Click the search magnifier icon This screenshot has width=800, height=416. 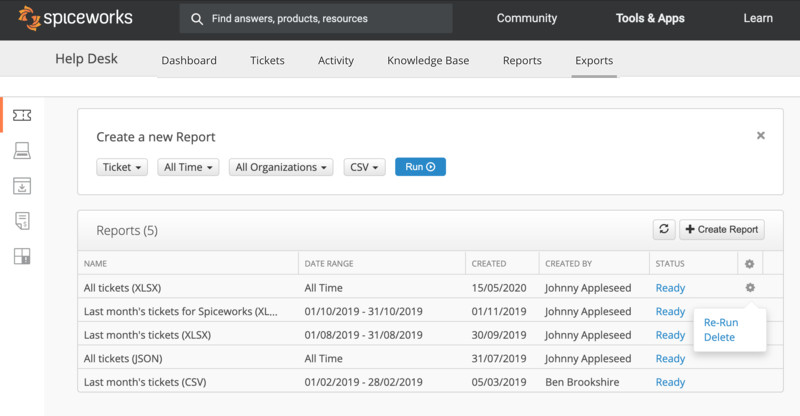point(197,19)
